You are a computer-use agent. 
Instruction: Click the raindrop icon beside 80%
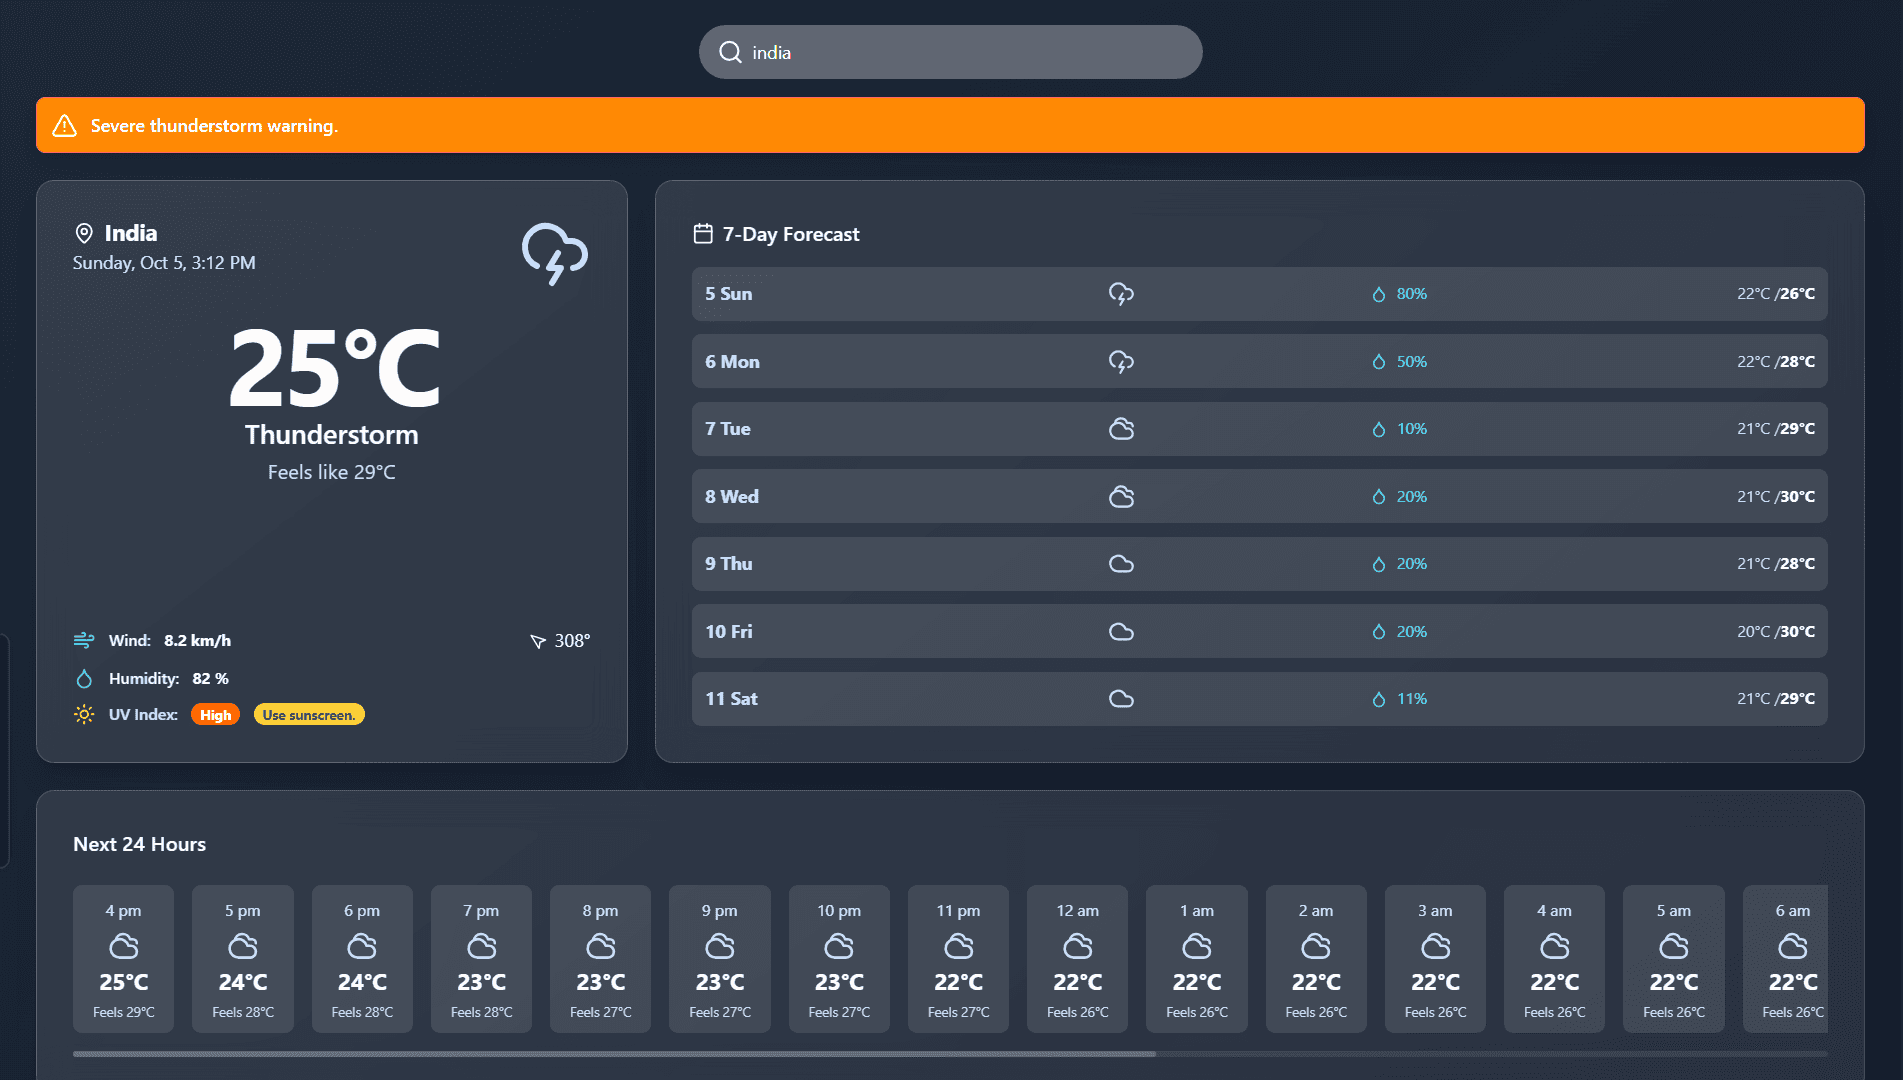coord(1379,294)
